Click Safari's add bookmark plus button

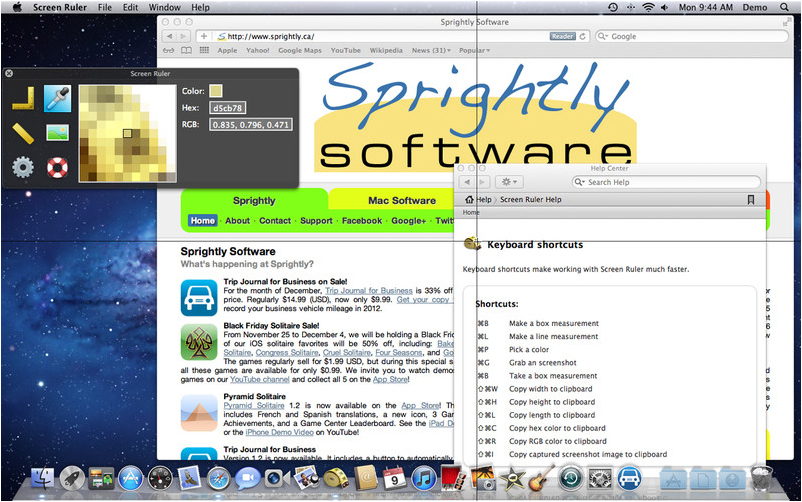[x=204, y=36]
